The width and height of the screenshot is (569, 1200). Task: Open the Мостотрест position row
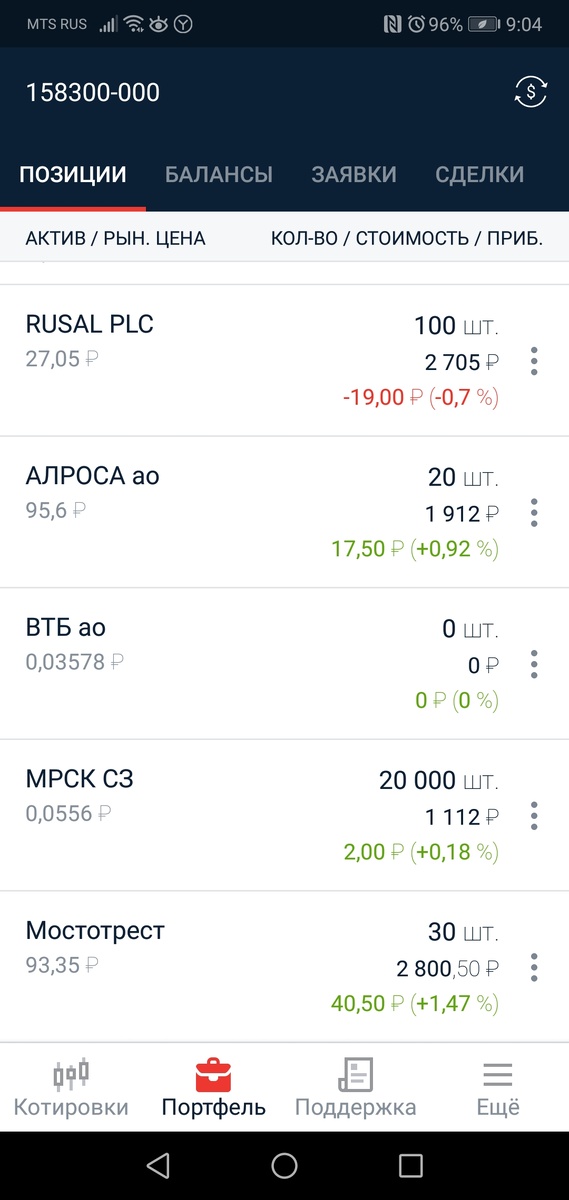284,967
